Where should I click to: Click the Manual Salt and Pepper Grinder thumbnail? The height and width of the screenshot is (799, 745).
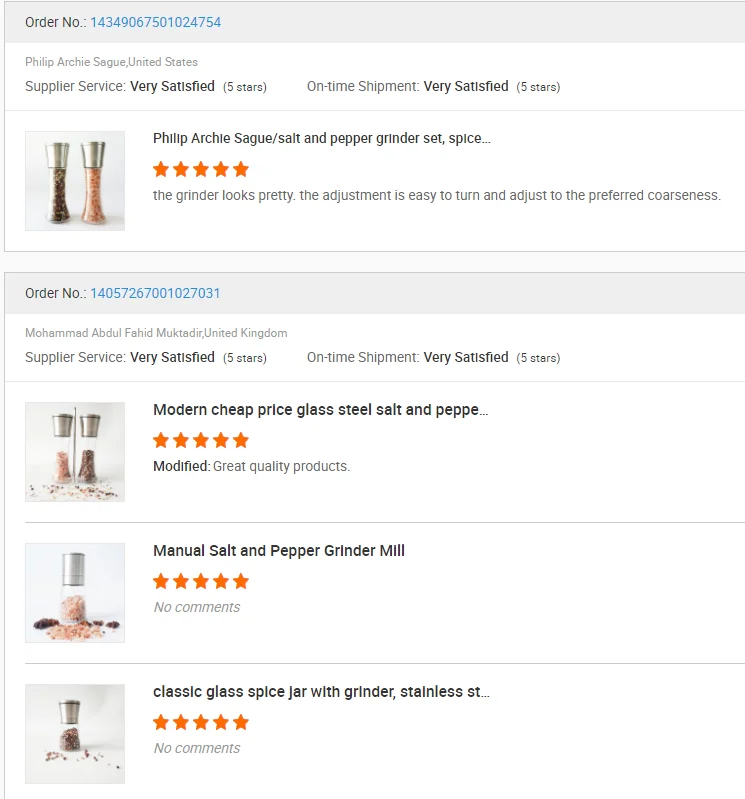pos(75,593)
